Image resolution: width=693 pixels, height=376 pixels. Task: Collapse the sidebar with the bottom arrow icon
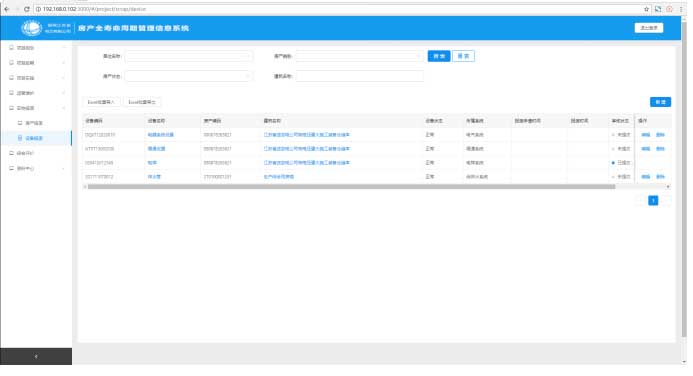click(x=36, y=356)
